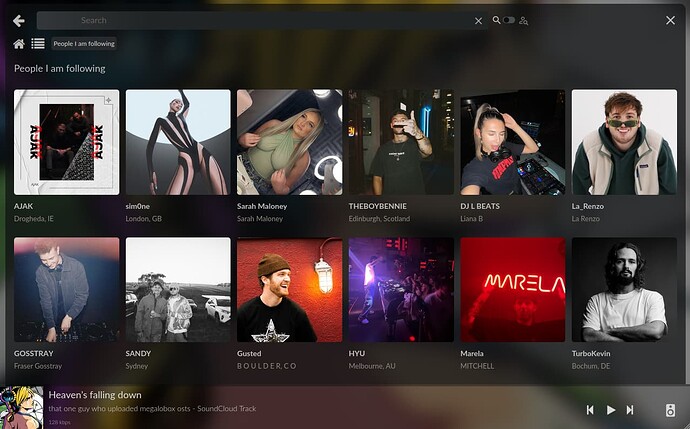The image size is (690, 429).
Task: Open GOSSTRAY profile picture
Action: tap(66, 290)
